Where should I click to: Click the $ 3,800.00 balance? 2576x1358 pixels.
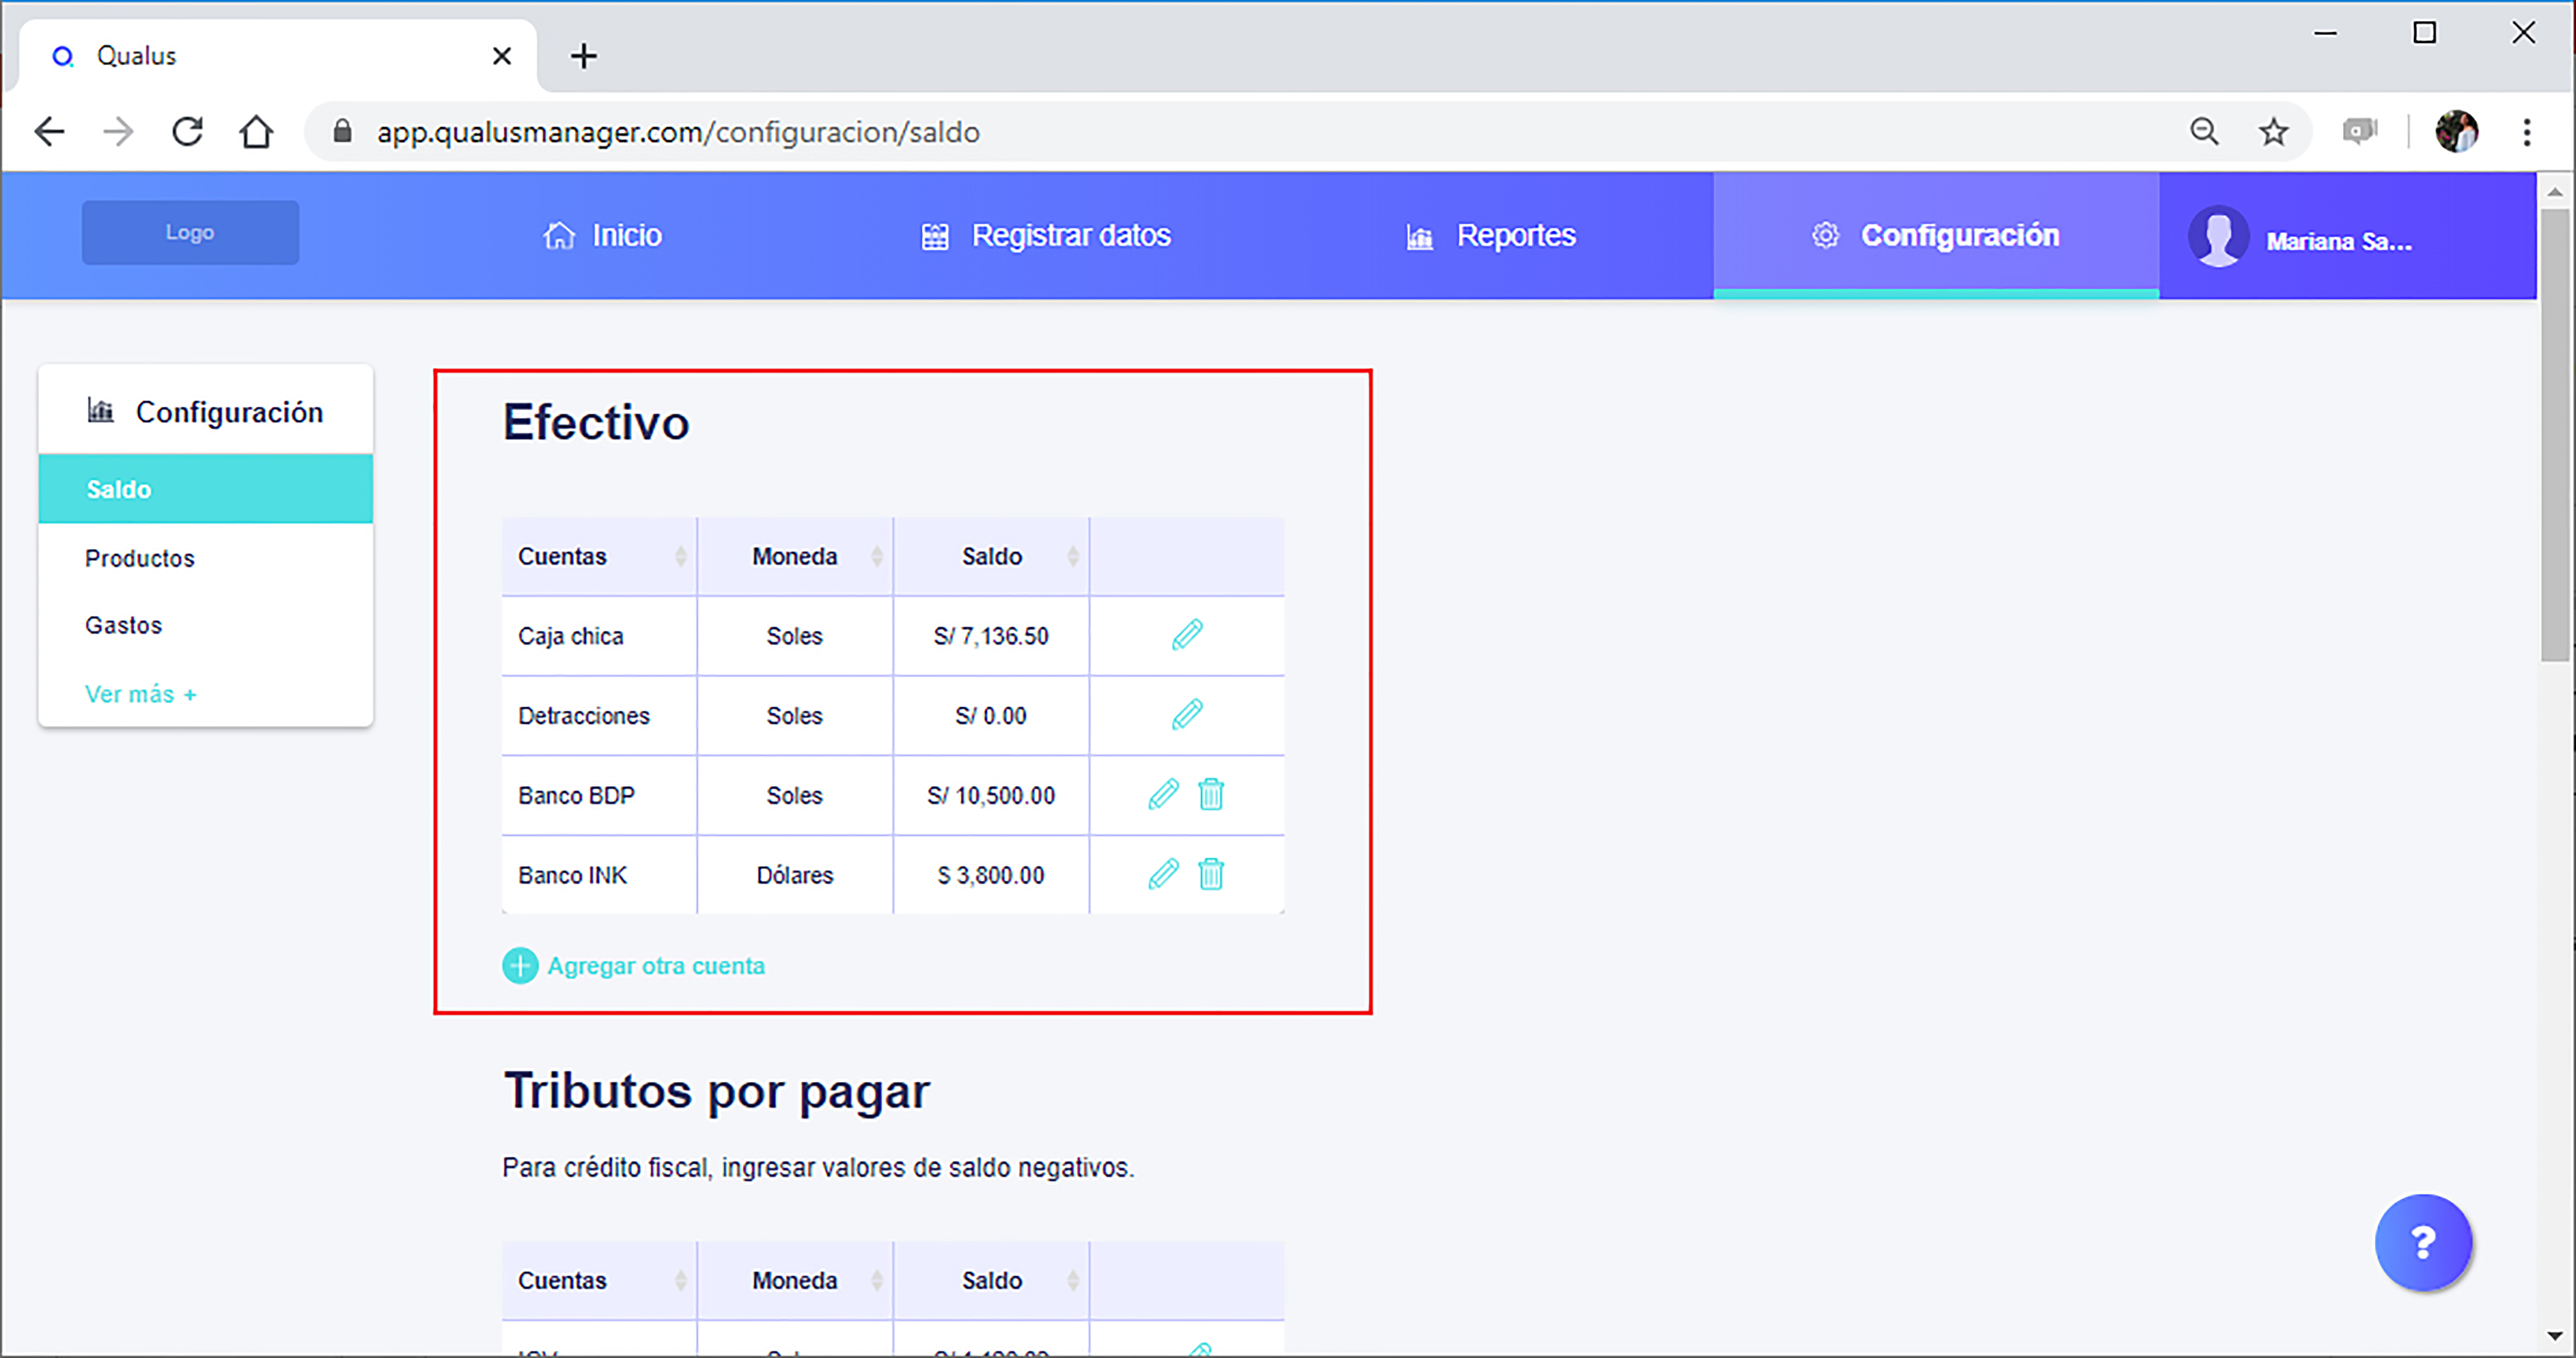tap(991, 875)
